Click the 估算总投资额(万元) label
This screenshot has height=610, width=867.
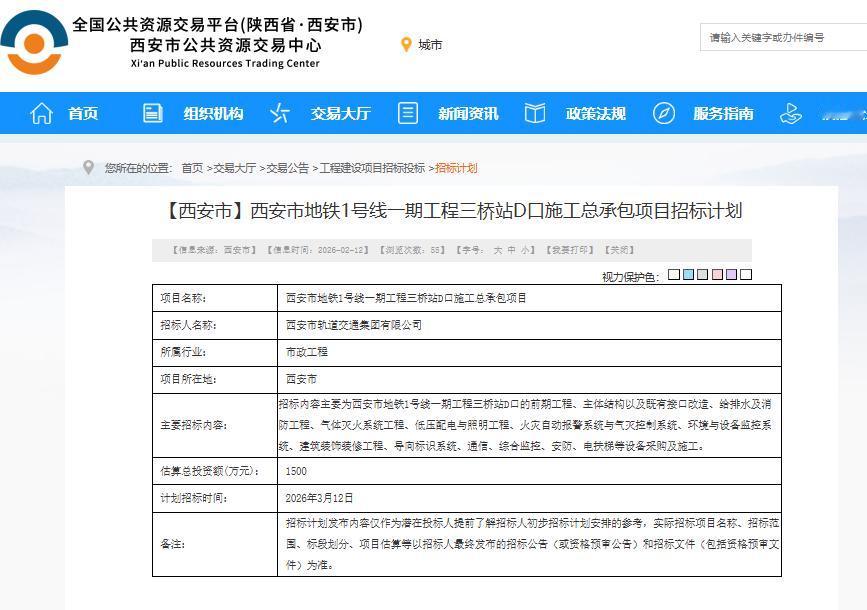coord(210,471)
